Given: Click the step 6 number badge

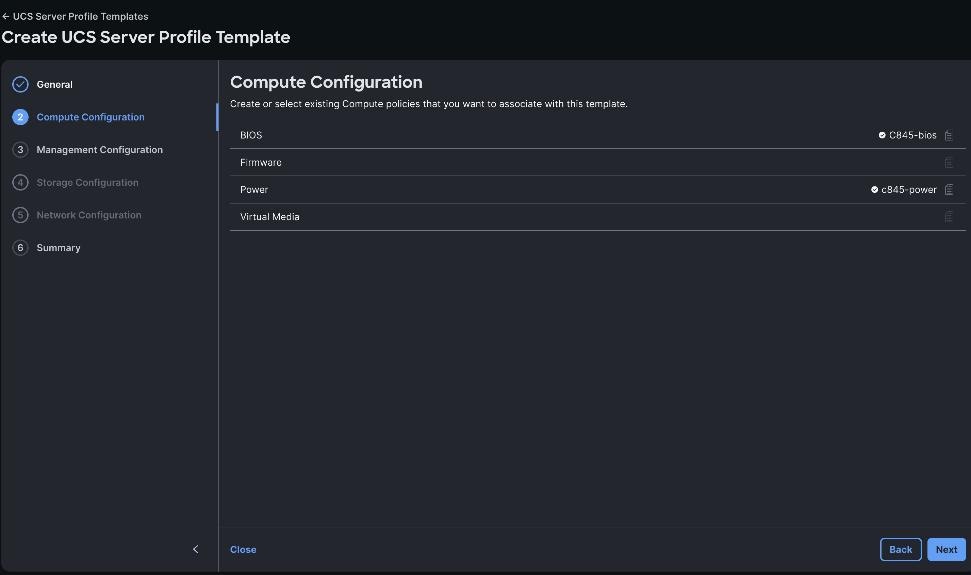Looking at the screenshot, I should pos(20,248).
